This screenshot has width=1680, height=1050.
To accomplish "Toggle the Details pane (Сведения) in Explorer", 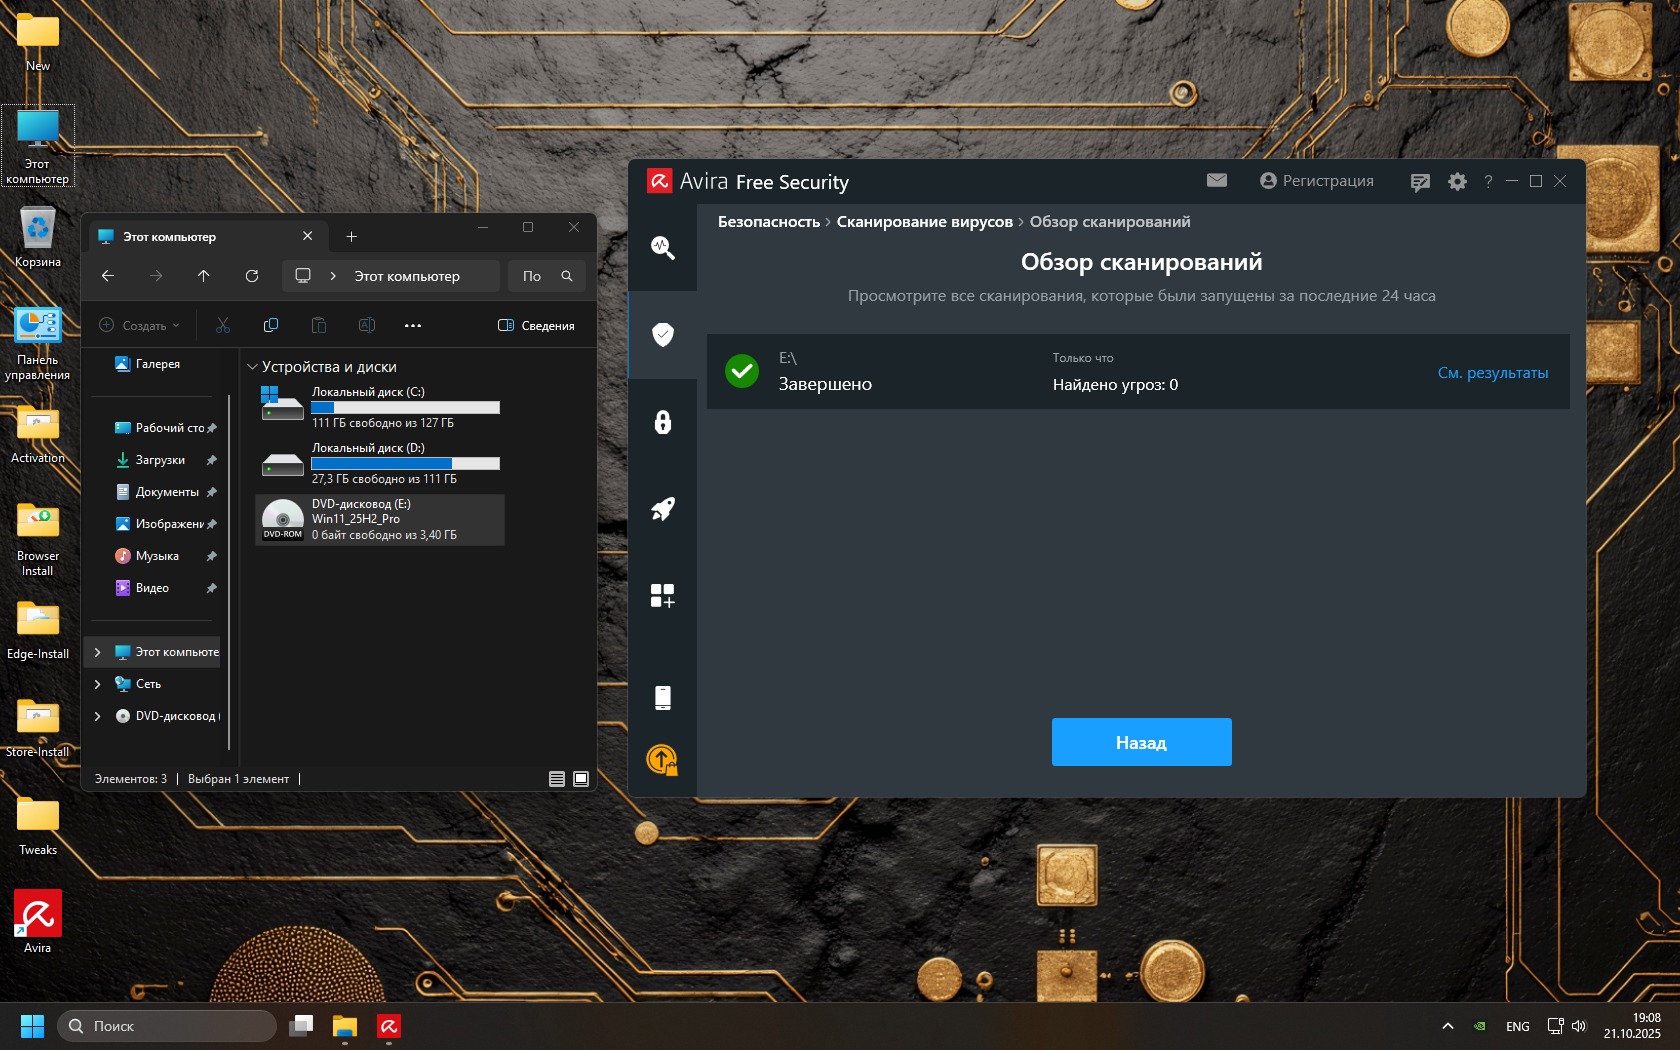I will (536, 326).
